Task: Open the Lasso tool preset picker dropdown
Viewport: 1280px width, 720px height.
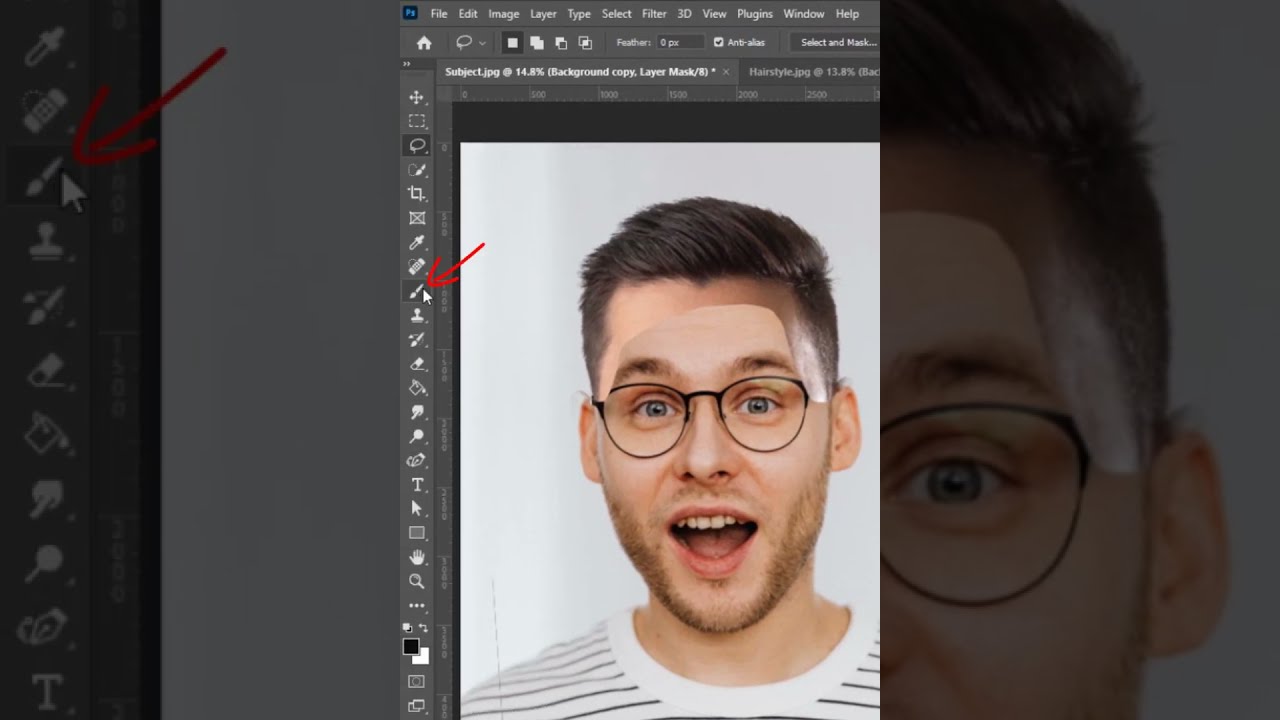Action: (x=482, y=43)
